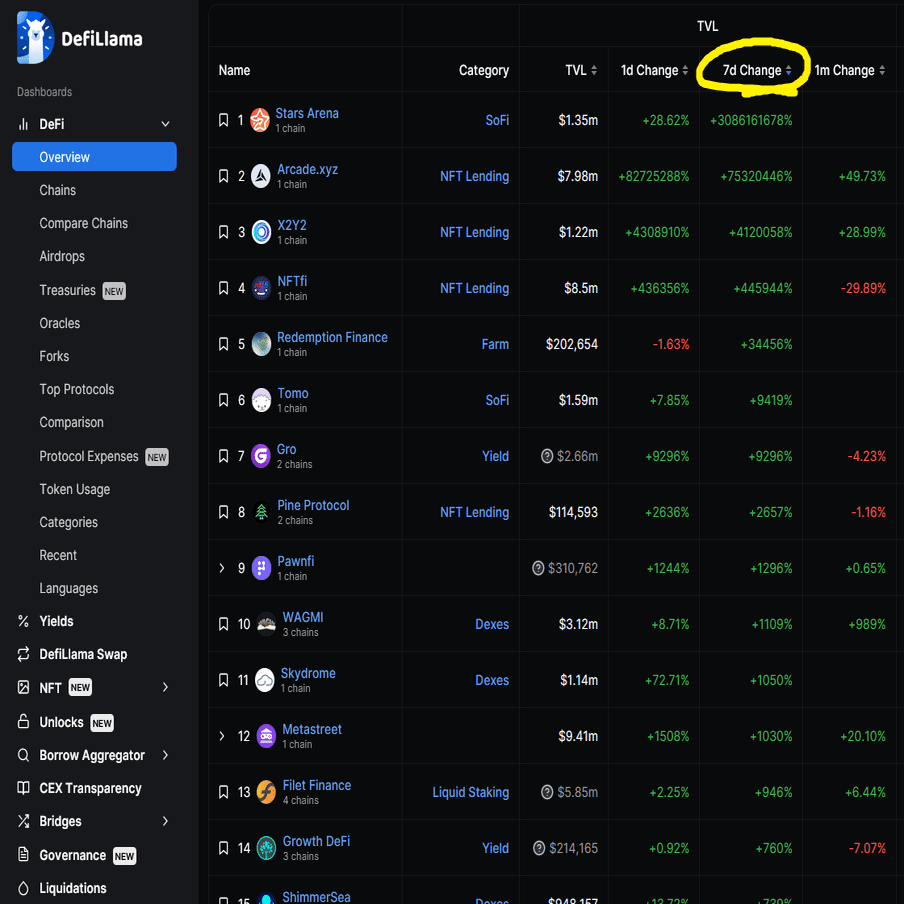Select Overview in the sidebar

(x=94, y=156)
